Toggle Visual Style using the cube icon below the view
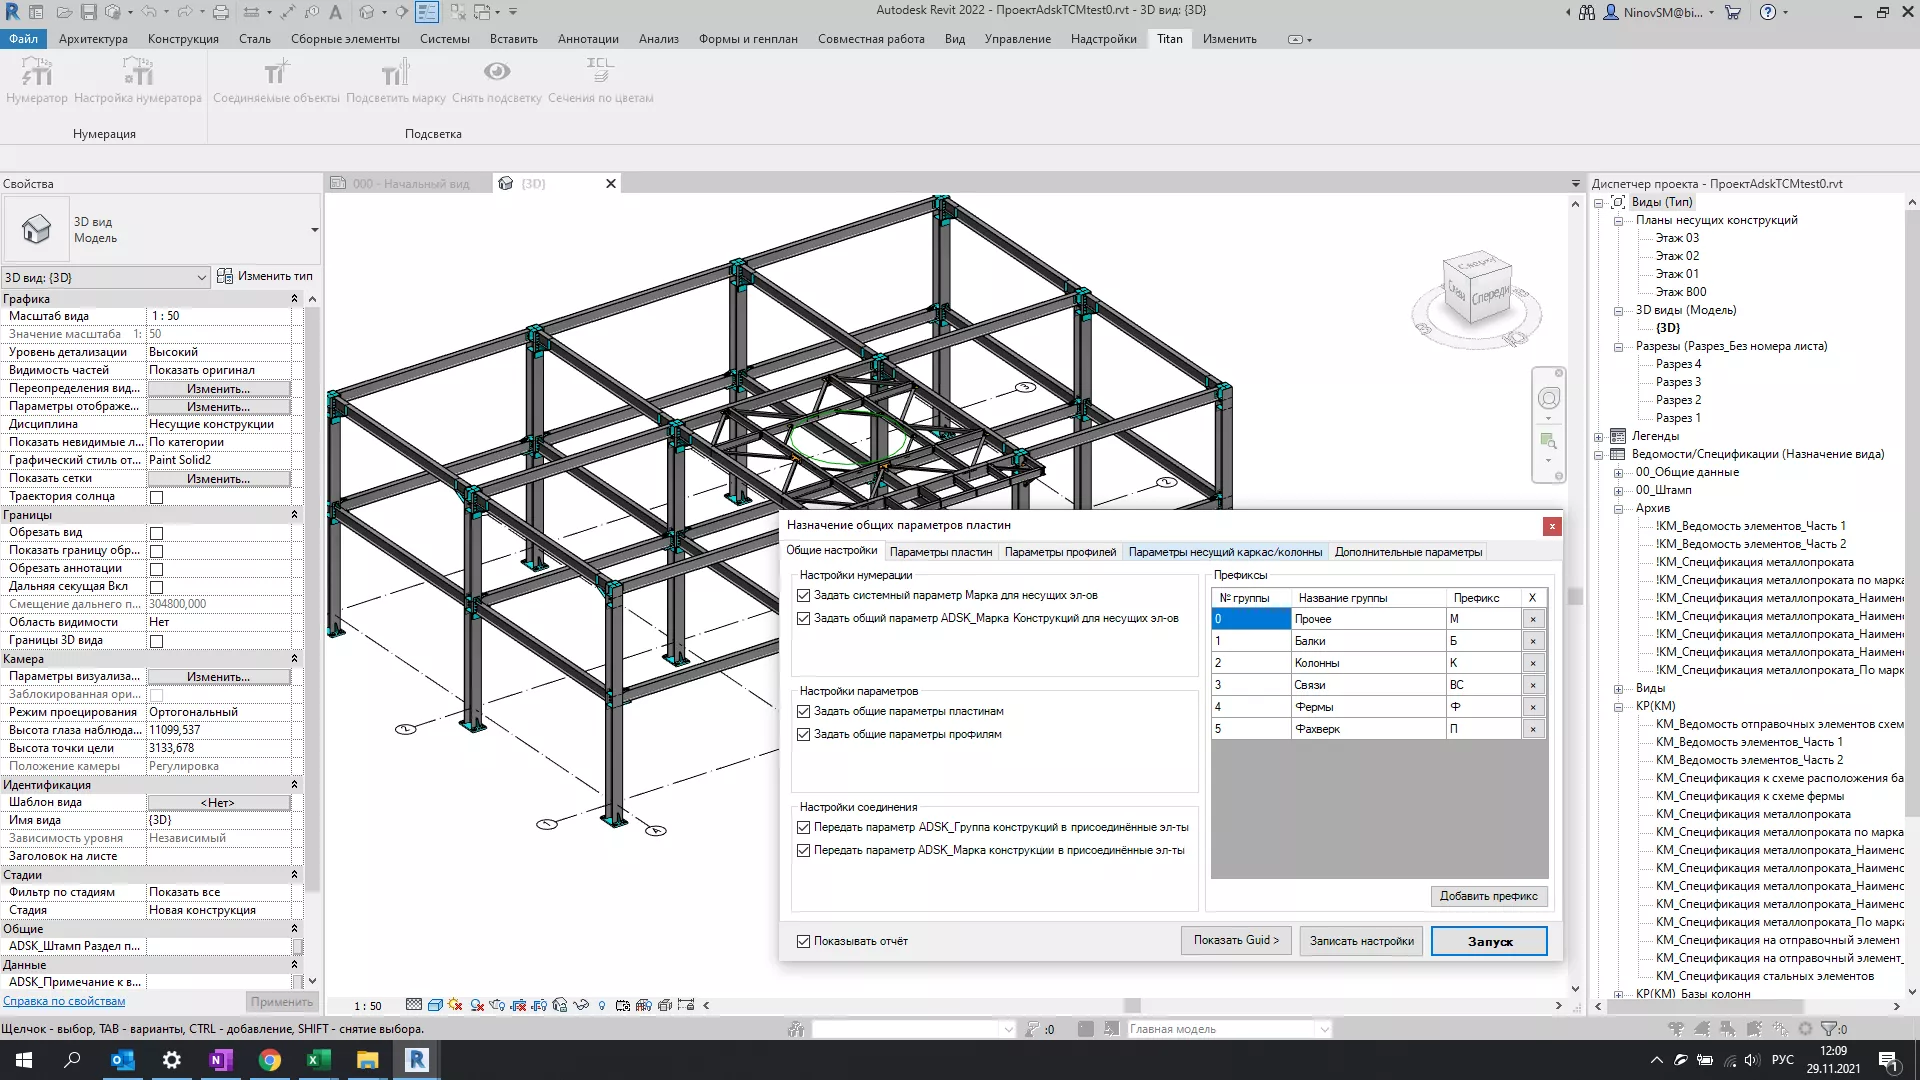The height and width of the screenshot is (1080, 1920). coord(434,1005)
